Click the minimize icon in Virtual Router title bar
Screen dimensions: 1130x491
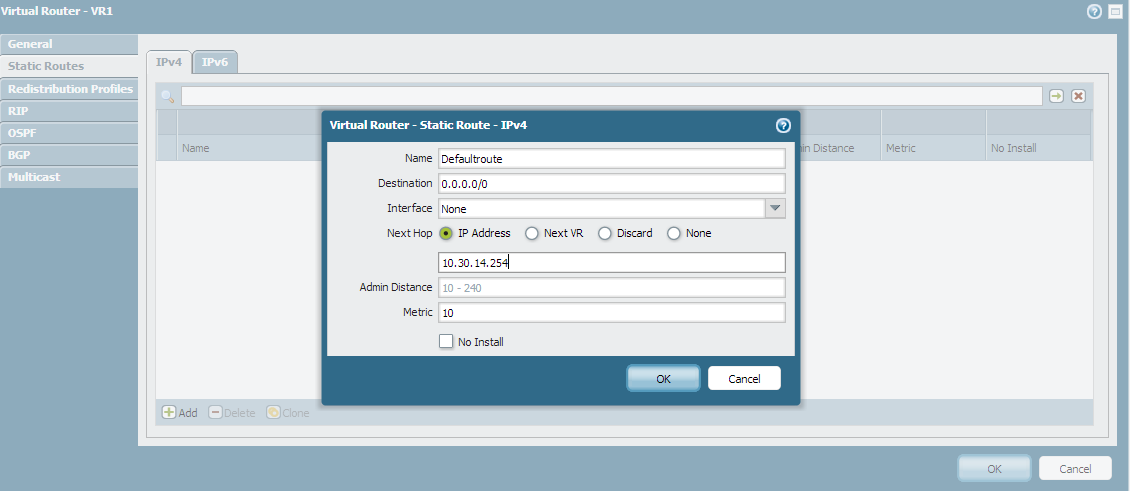(1115, 12)
